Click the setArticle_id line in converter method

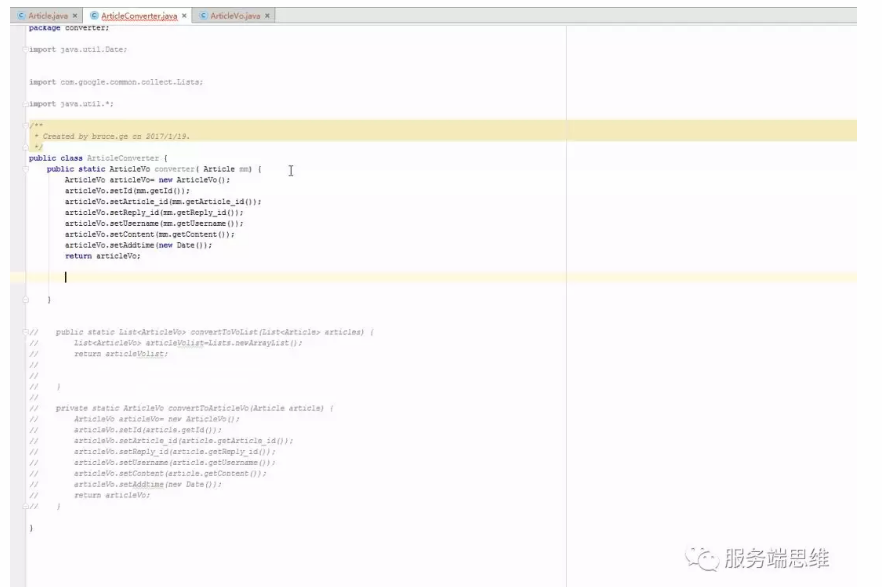click(x=163, y=201)
